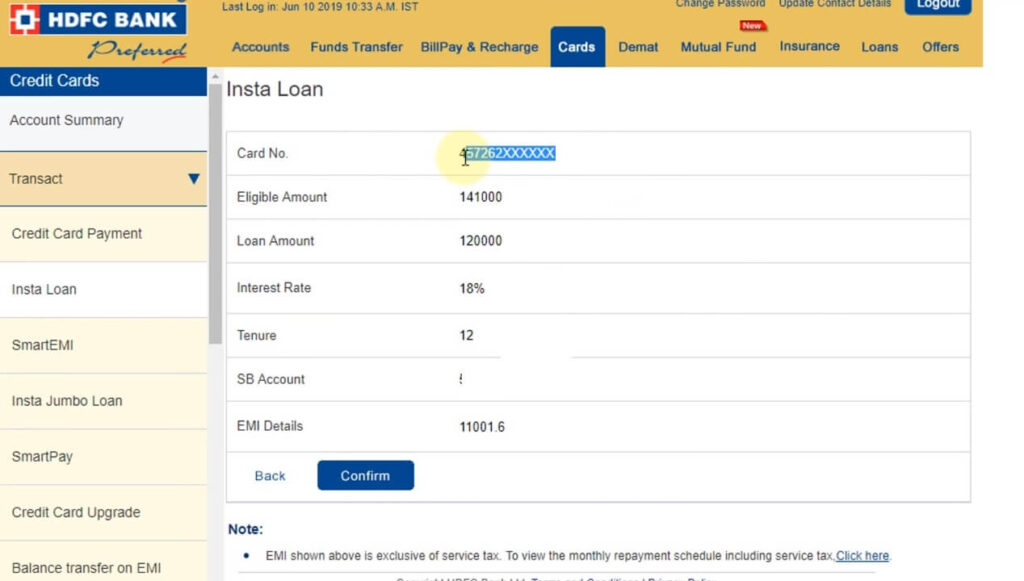Open the Mutual Fund tab
Viewport: 1024px width, 581px height.
[718, 47]
